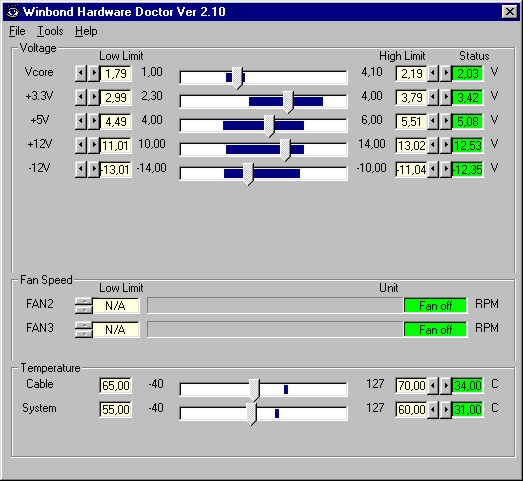
Task: Decrease +3.3V high limit with left arrow
Action: click(x=433, y=97)
